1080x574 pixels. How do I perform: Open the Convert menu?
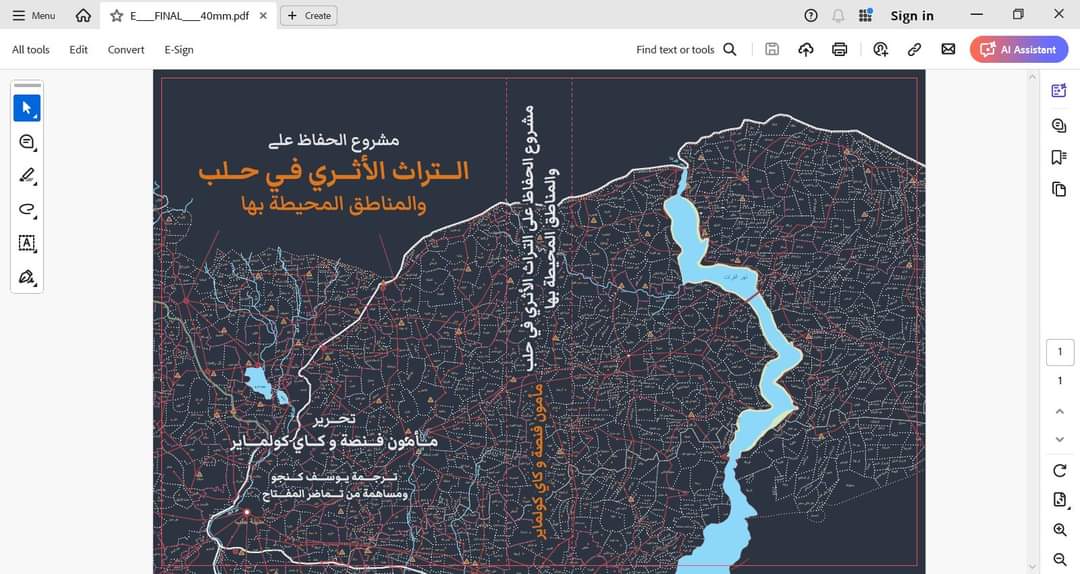(126, 50)
